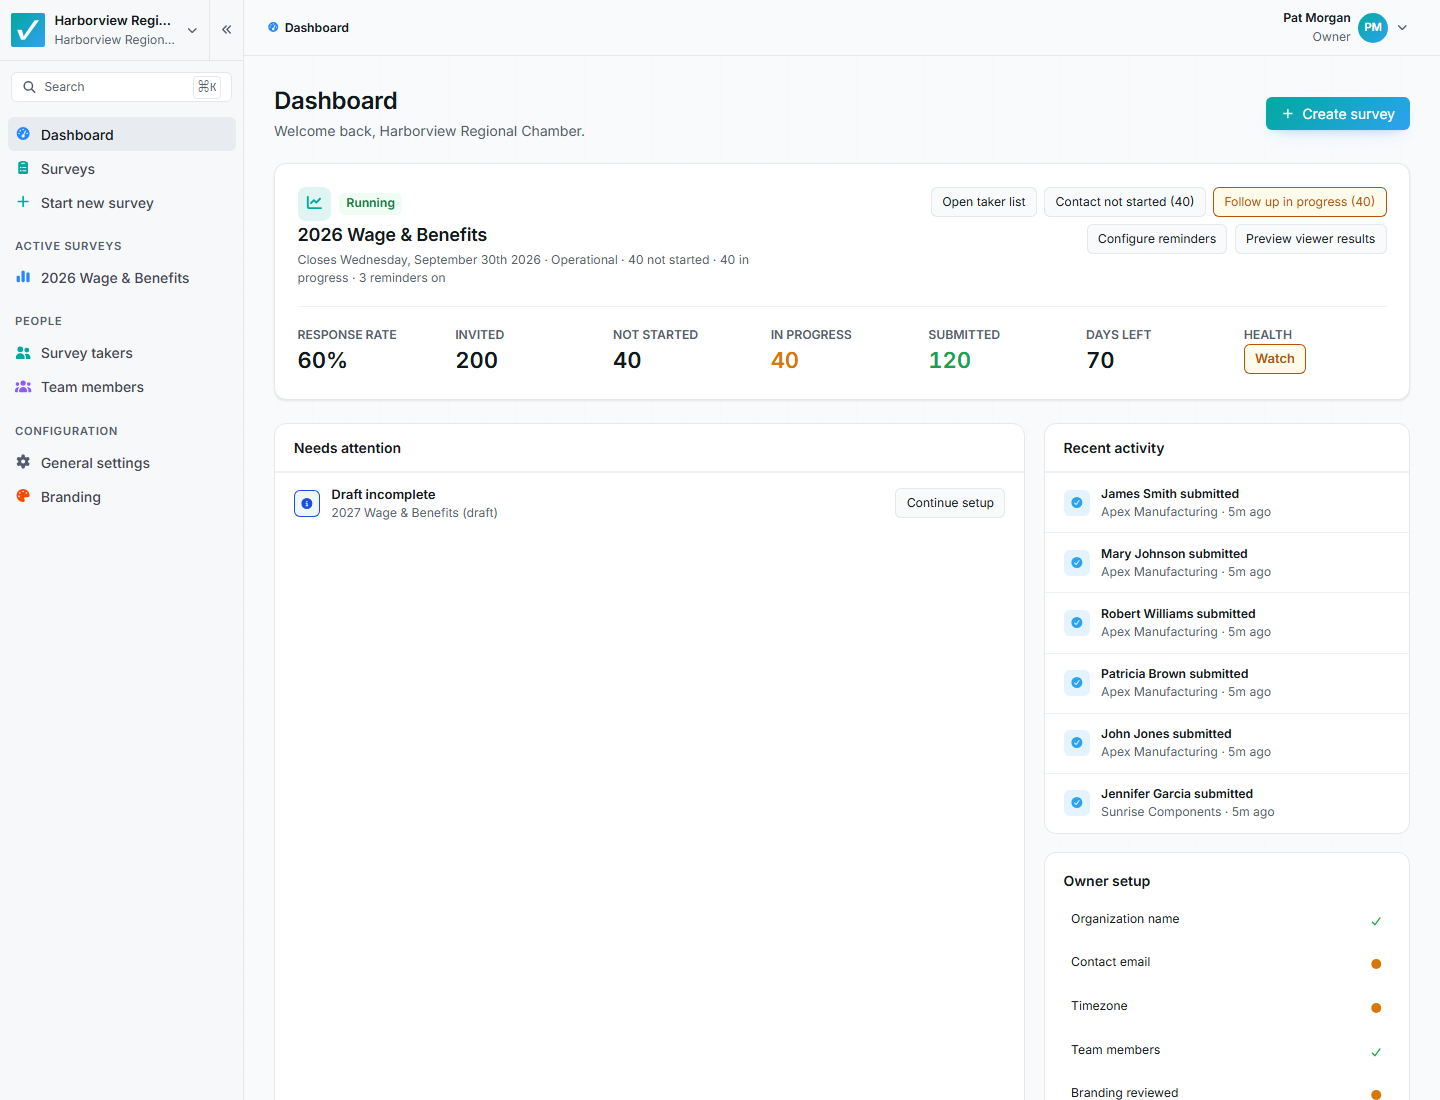
Task: Click the General settings gear icon
Action: pyautogui.click(x=23, y=462)
